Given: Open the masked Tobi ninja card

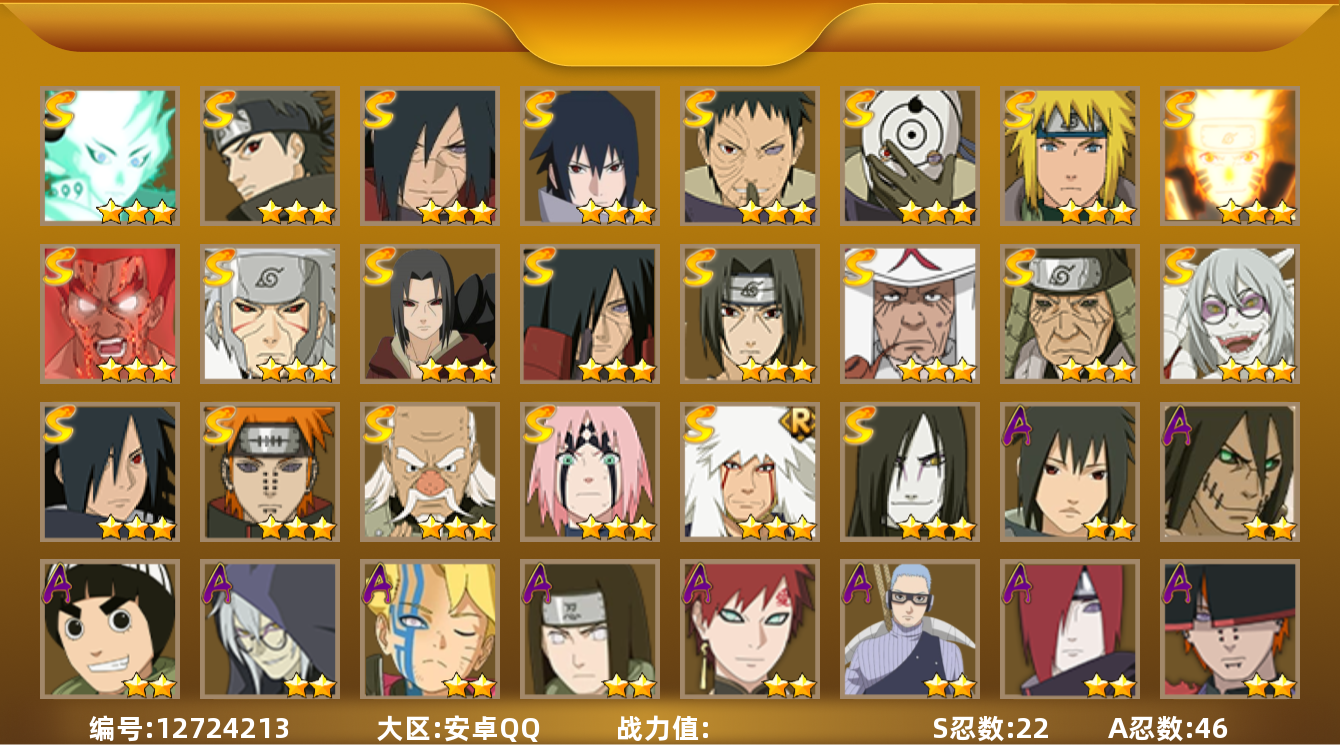Looking at the screenshot, I should point(909,156).
